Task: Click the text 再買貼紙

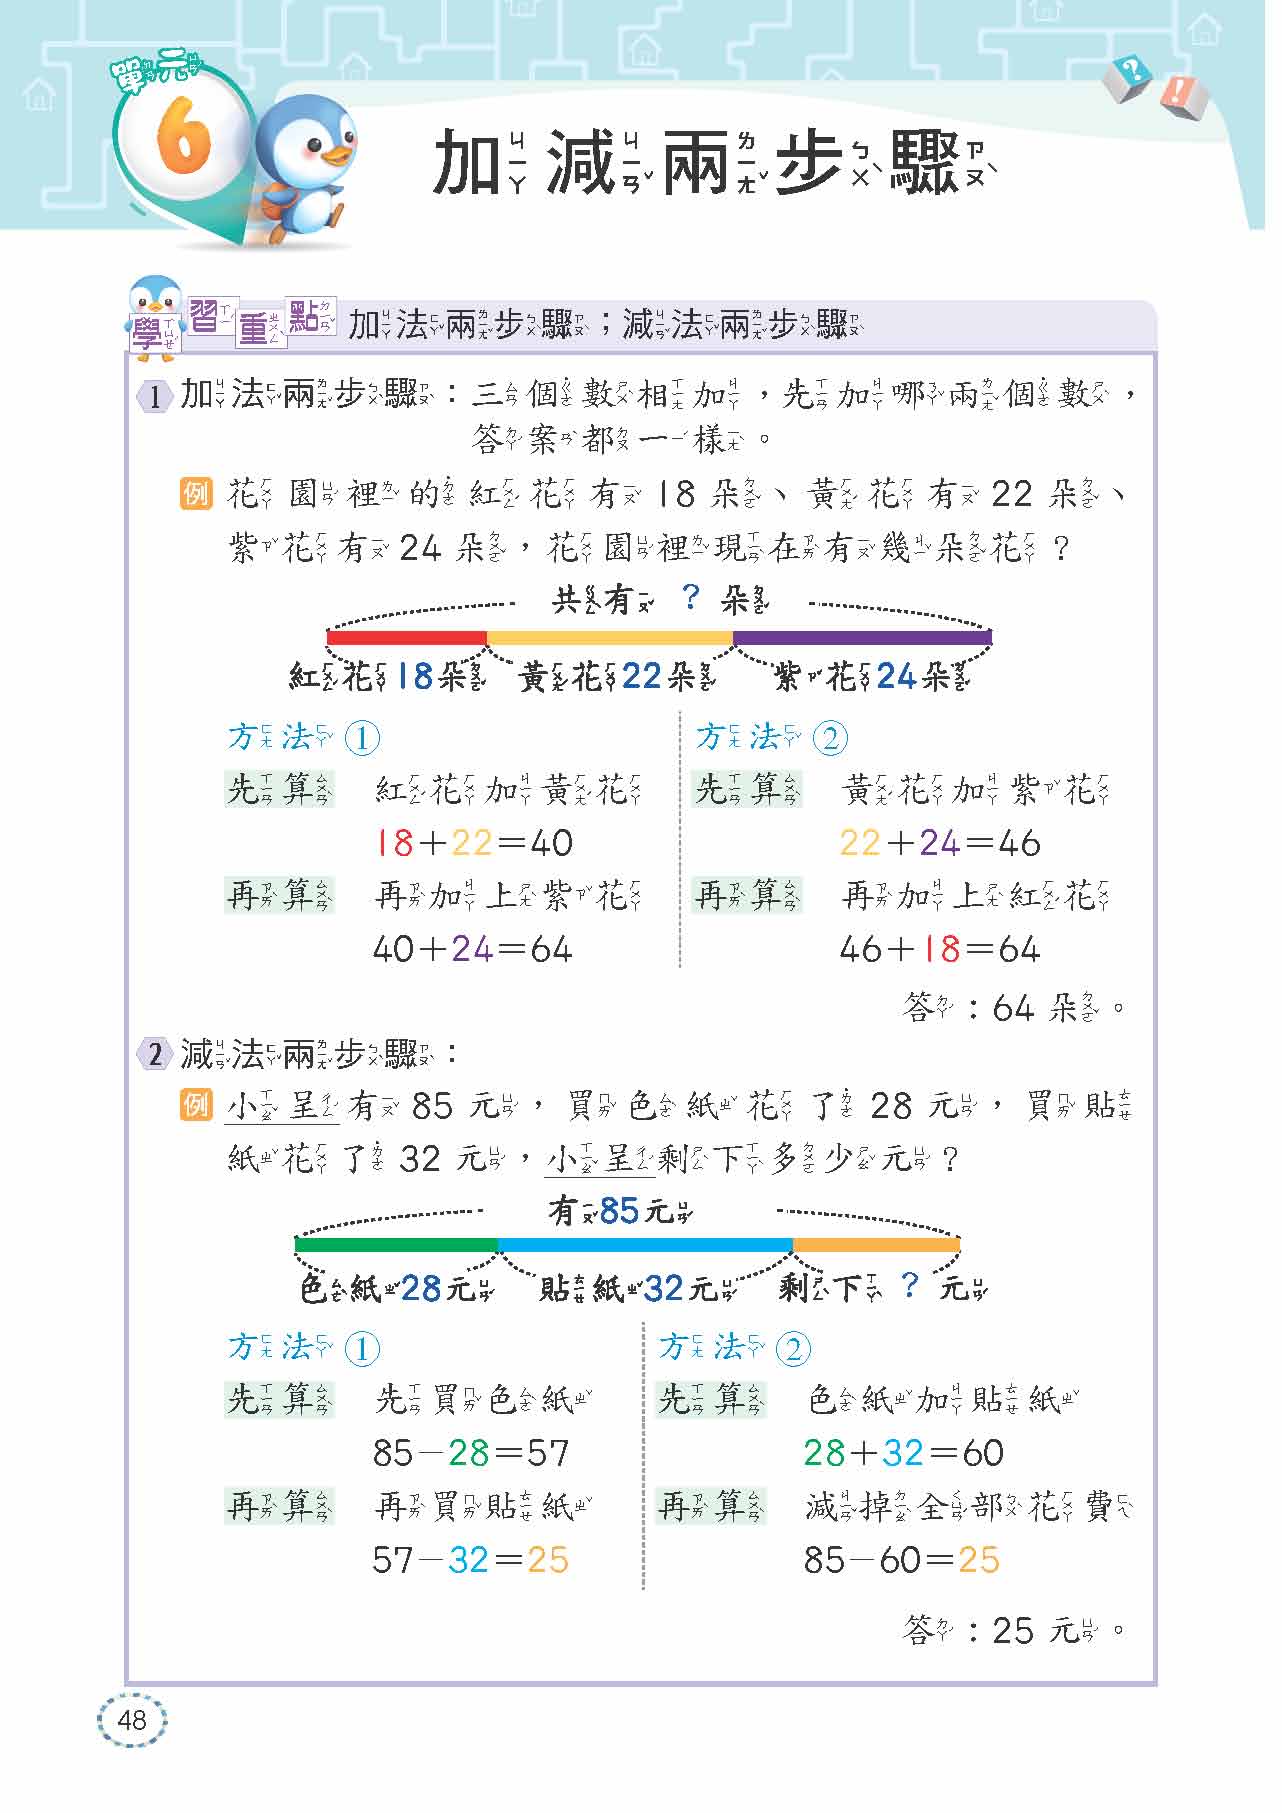Action: 482,1506
